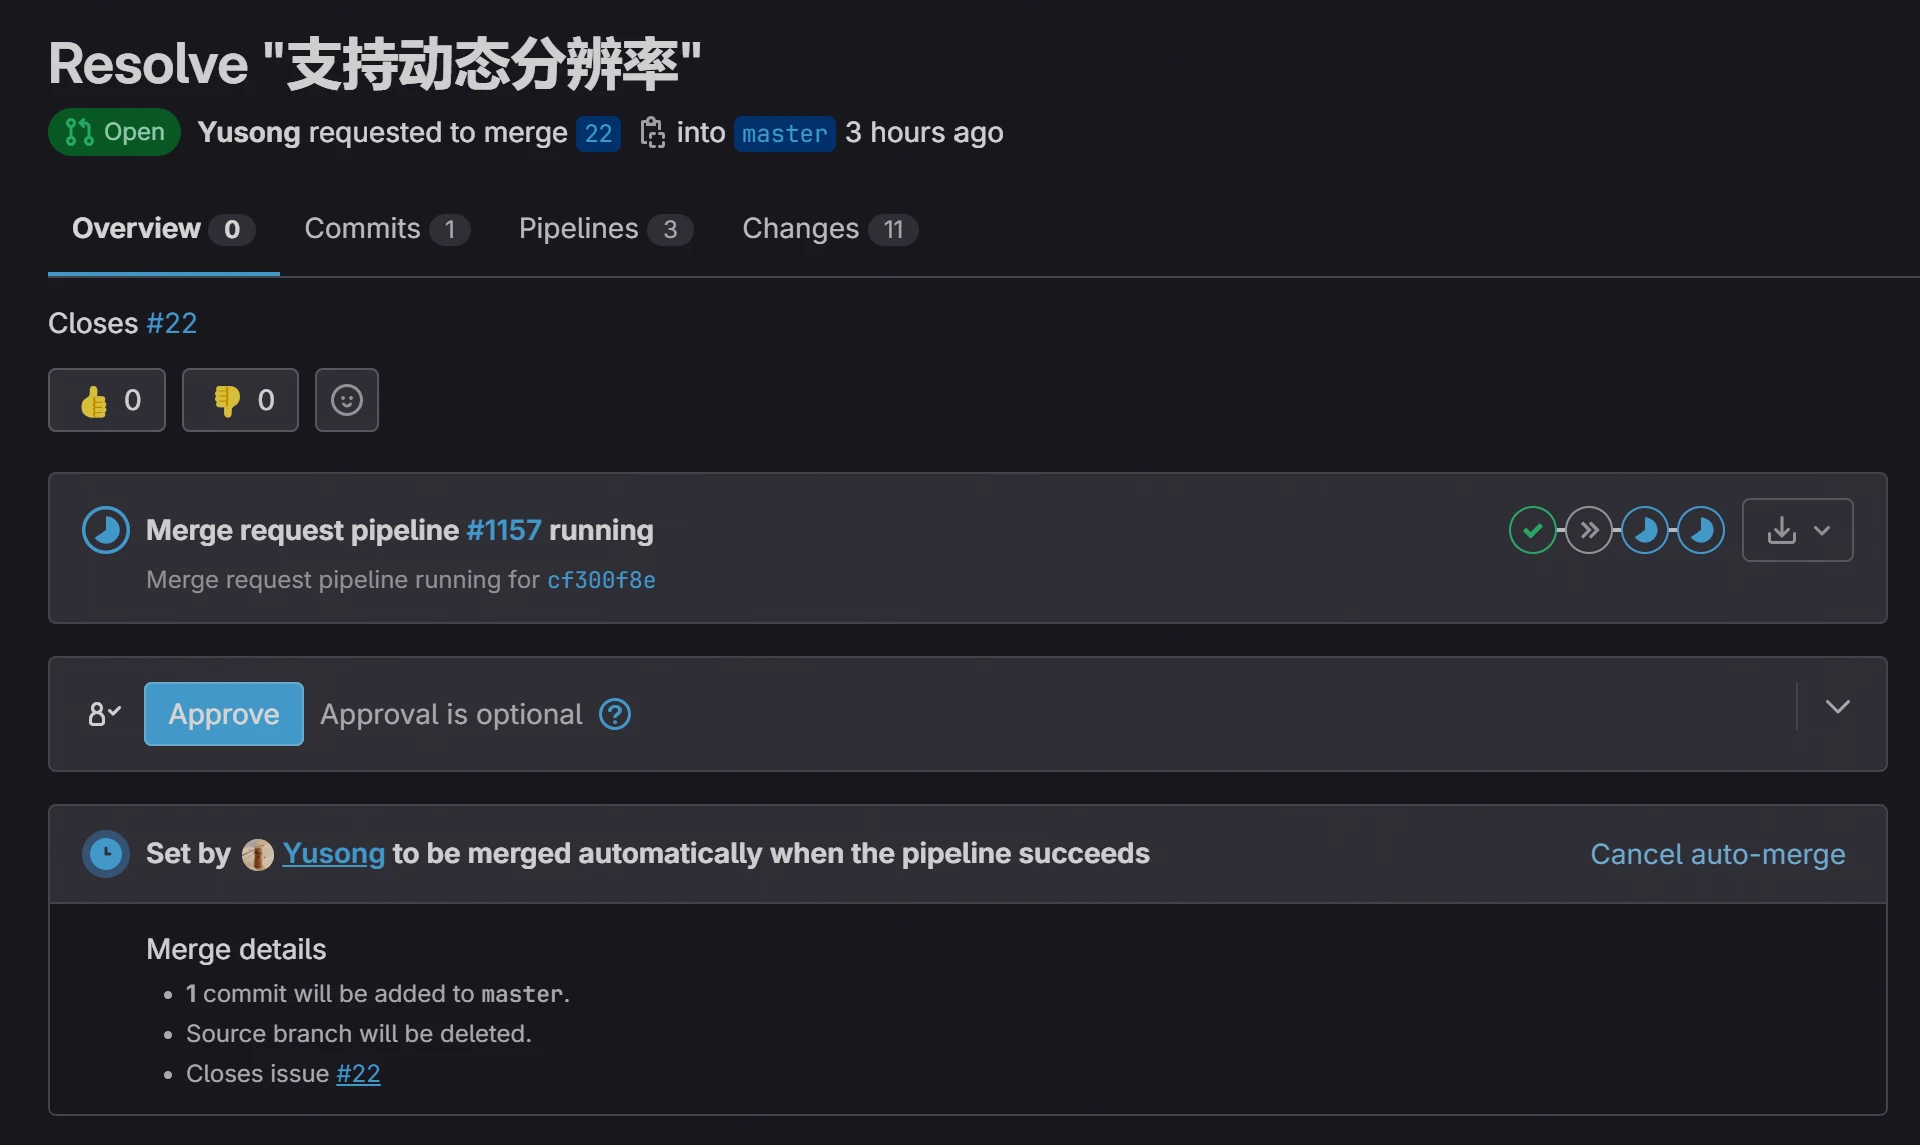Open the Changes tab
This screenshot has width=1920, height=1145.
828,229
